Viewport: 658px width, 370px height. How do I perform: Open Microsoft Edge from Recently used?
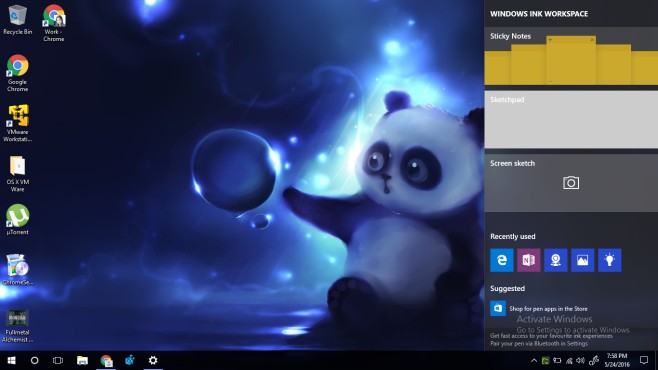(x=502, y=260)
